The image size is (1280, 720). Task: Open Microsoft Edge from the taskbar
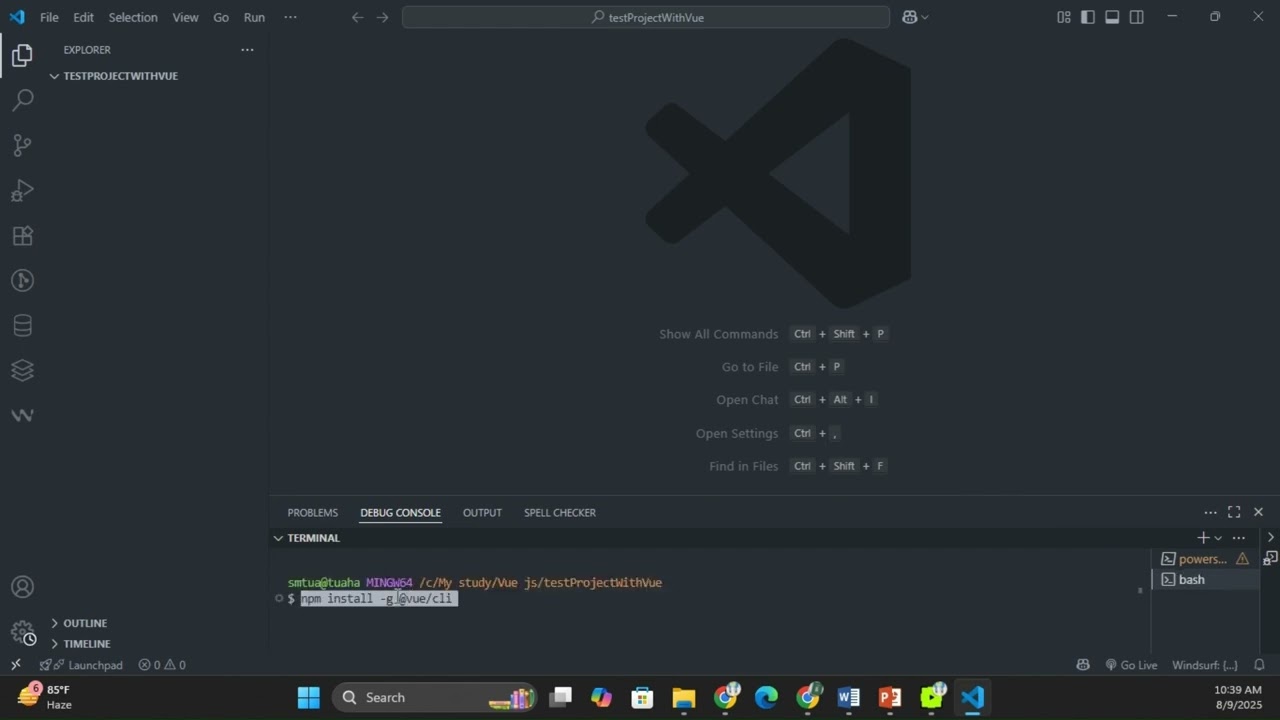pyautogui.click(x=766, y=698)
